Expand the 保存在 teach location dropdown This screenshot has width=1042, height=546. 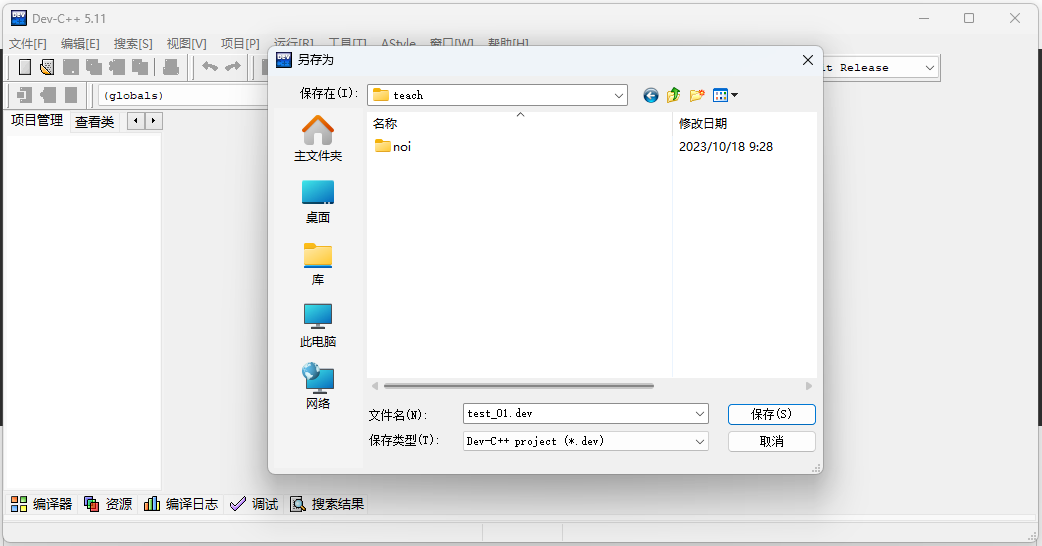point(619,95)
